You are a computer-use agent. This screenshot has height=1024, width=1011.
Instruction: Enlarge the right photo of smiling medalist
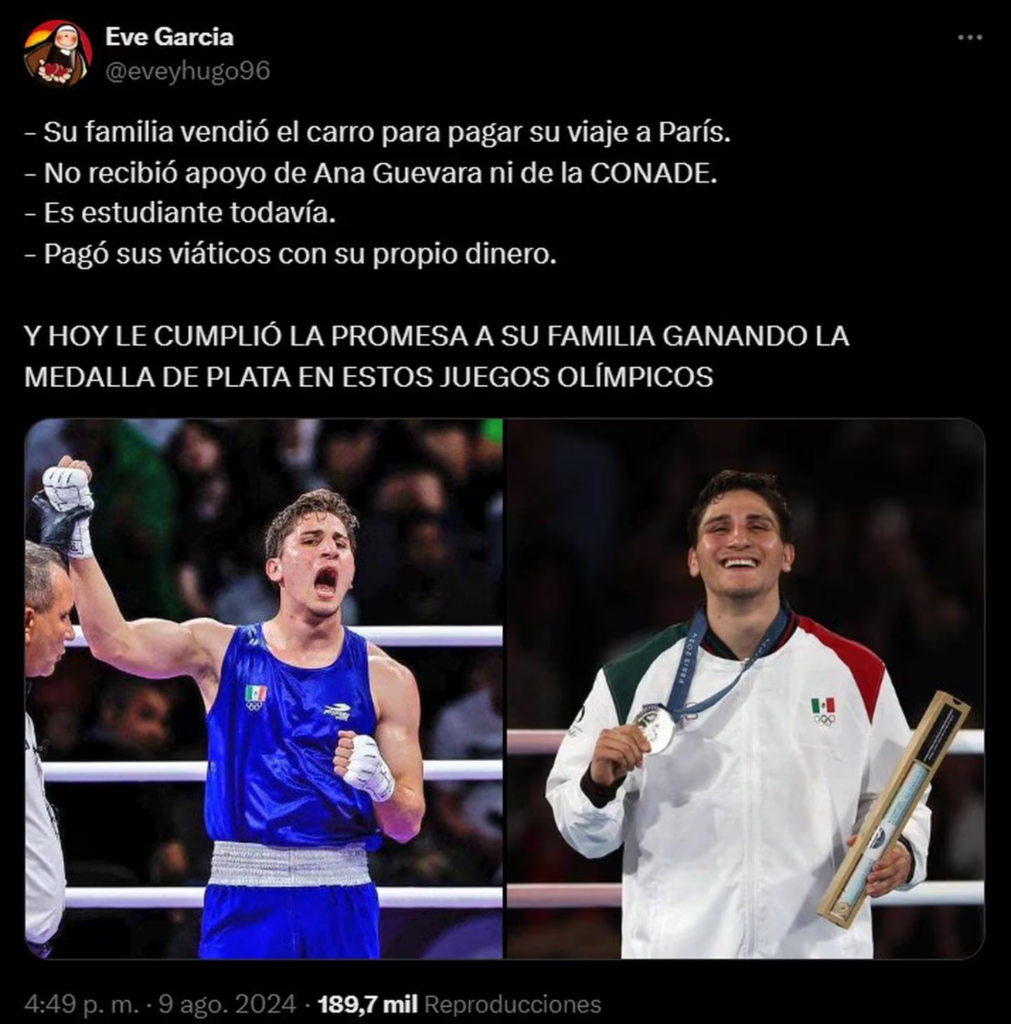click(746, 688)
